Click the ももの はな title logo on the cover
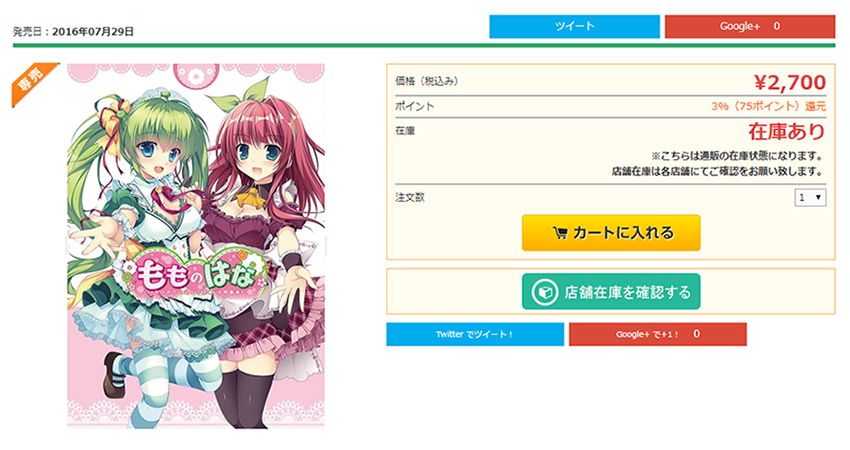Viewport: 850px width, 450px height. pyautogui.click(x=194, y=272)
